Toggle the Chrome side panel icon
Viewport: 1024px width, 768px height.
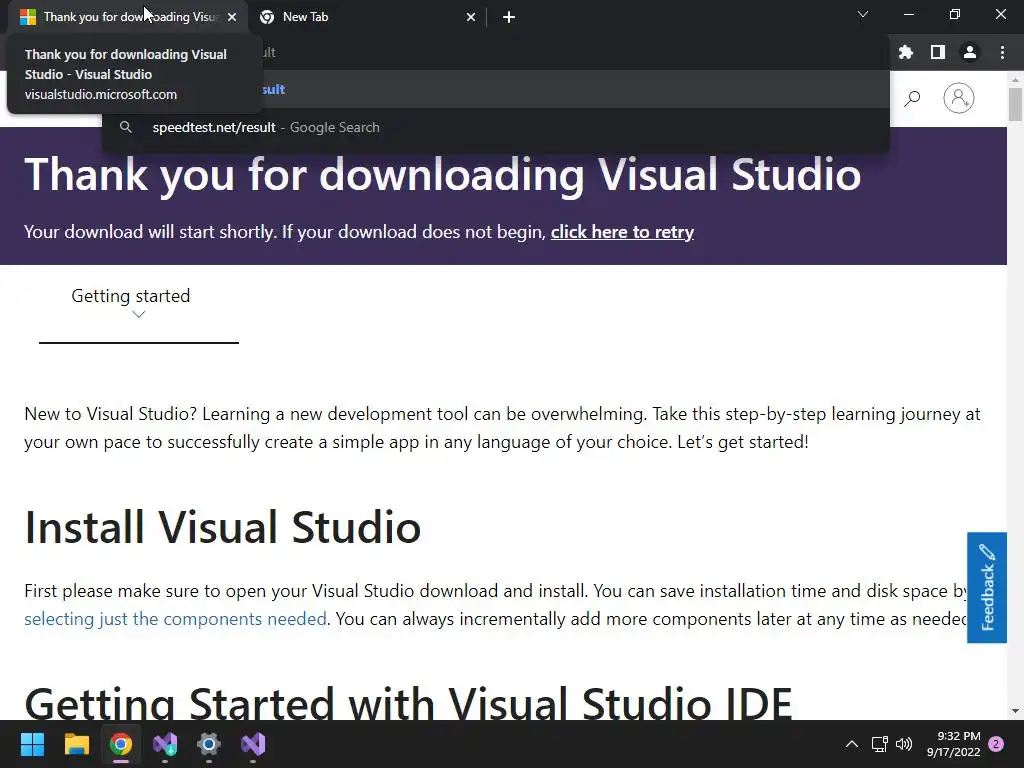click(938, 52)
